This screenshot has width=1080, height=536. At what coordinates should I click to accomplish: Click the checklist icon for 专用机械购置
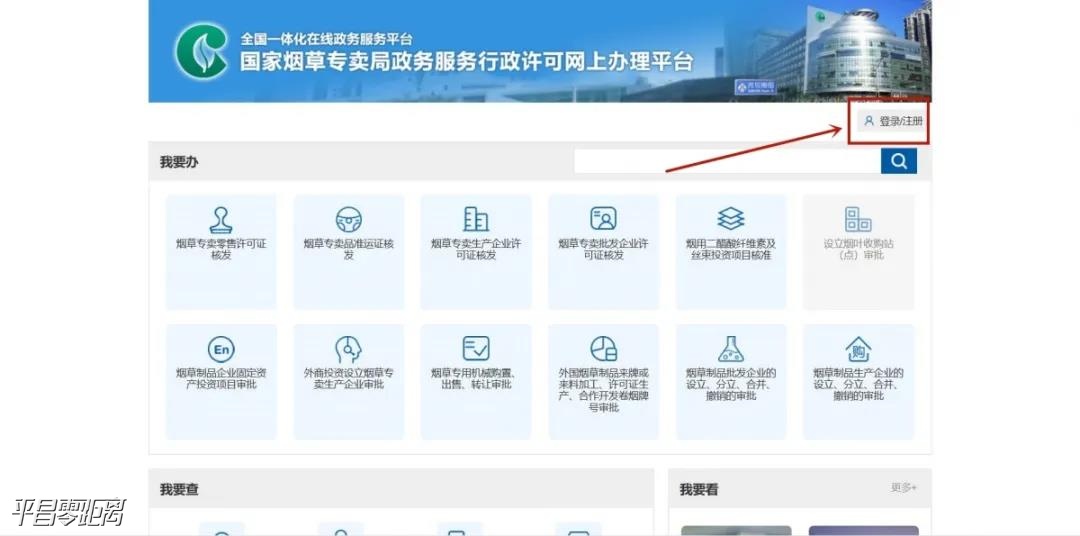coord(476,349)
